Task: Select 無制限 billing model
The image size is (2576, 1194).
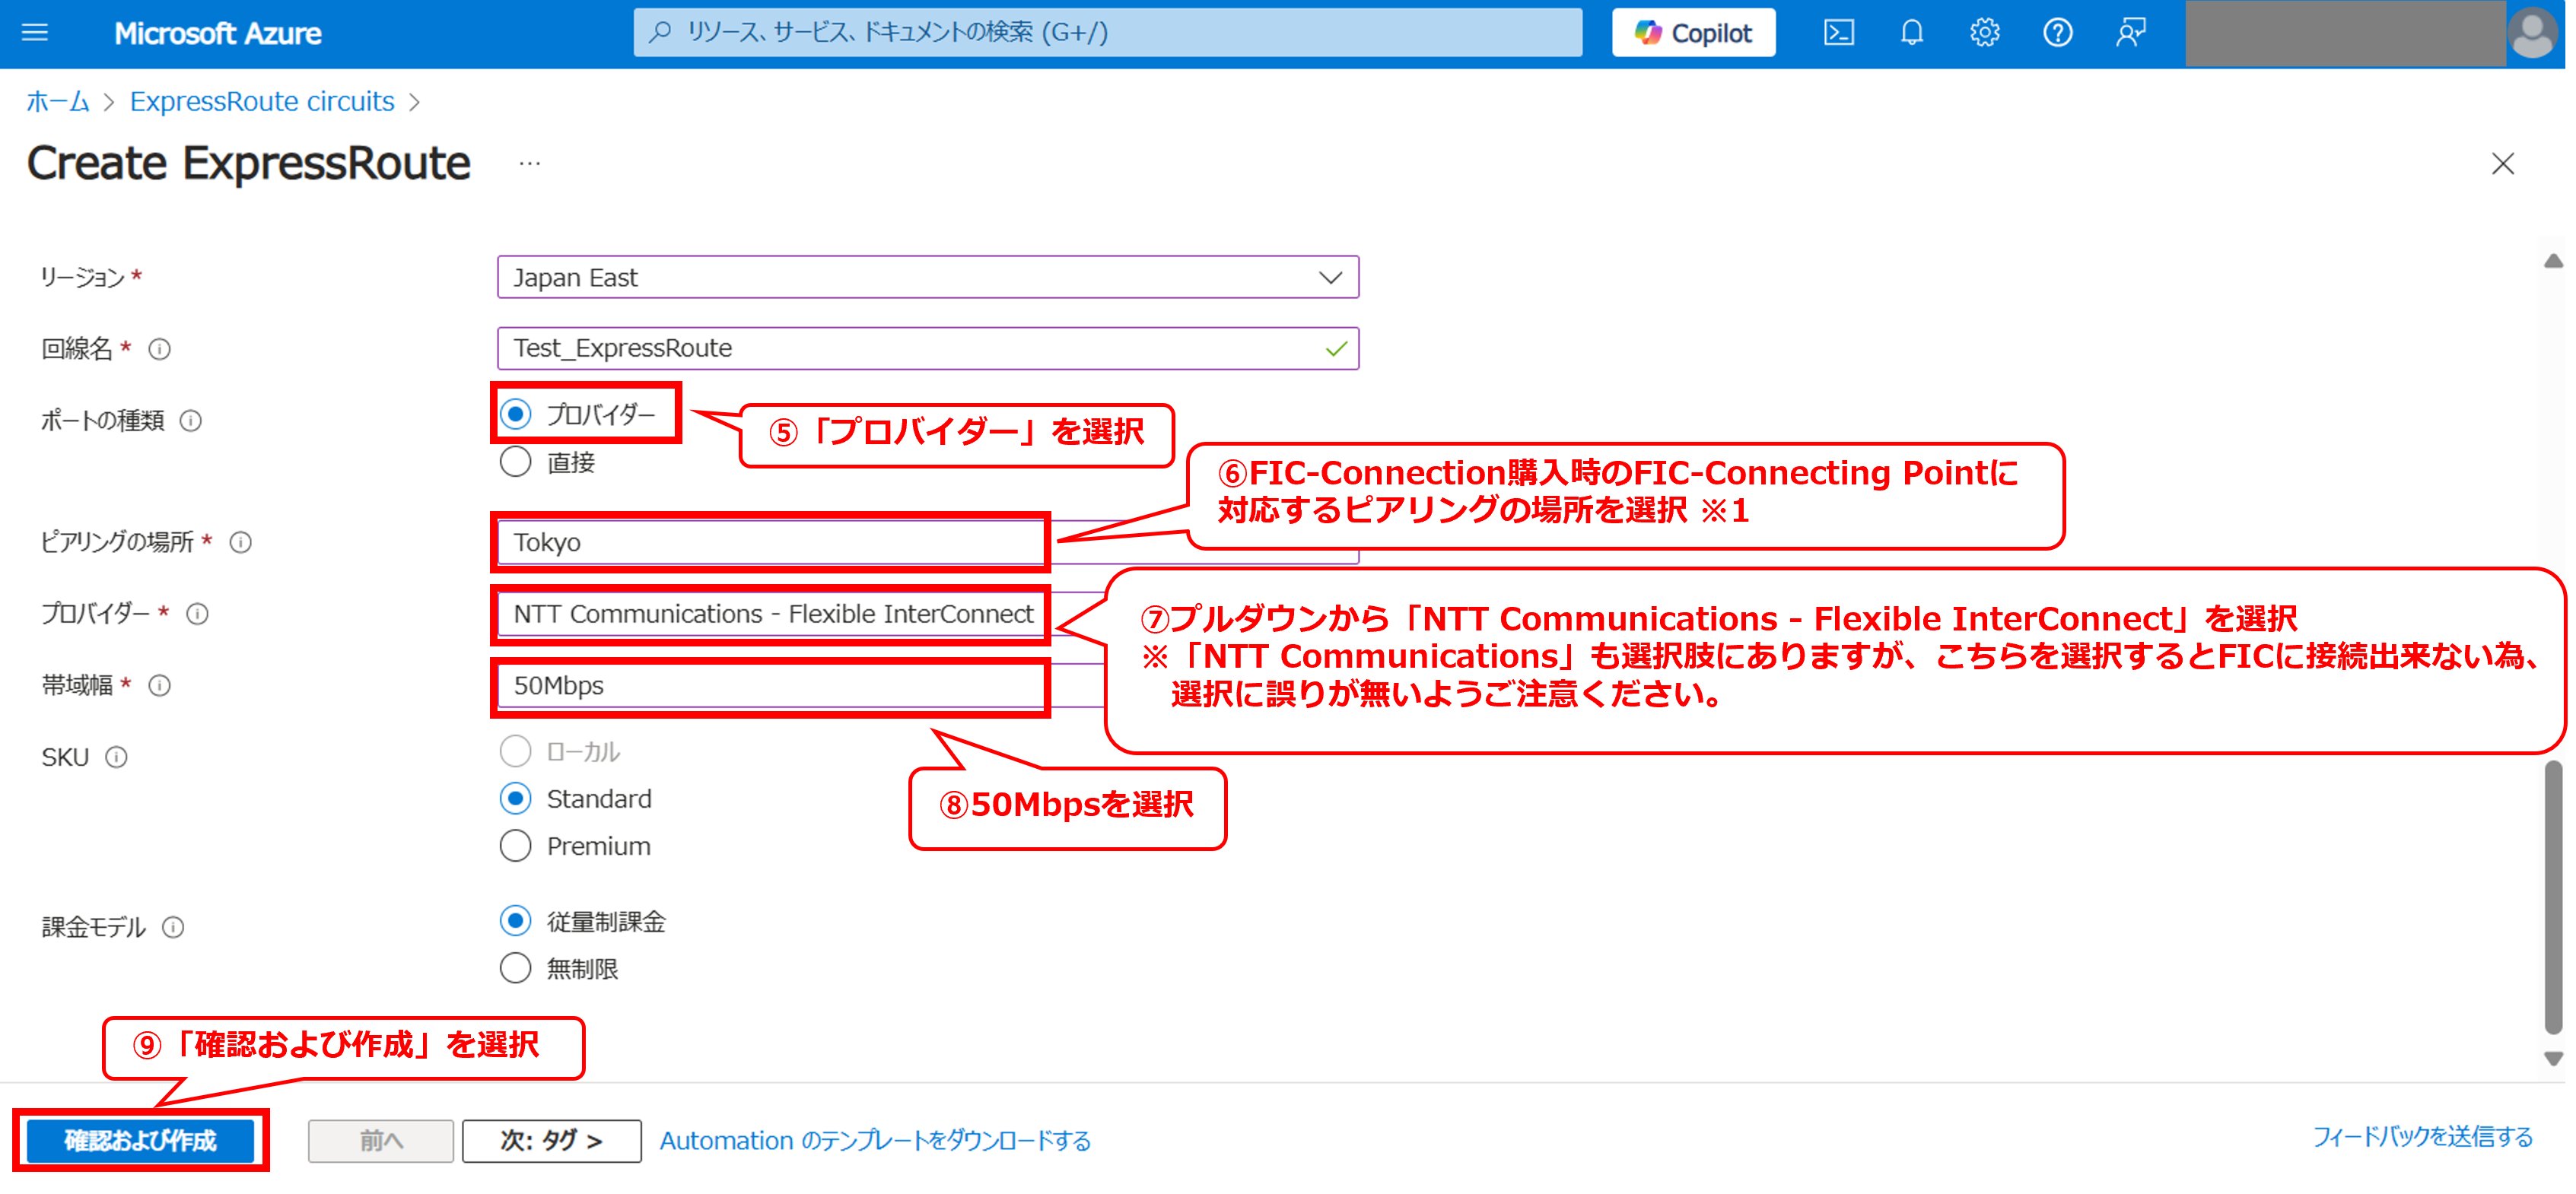Action: pos(515,968)
